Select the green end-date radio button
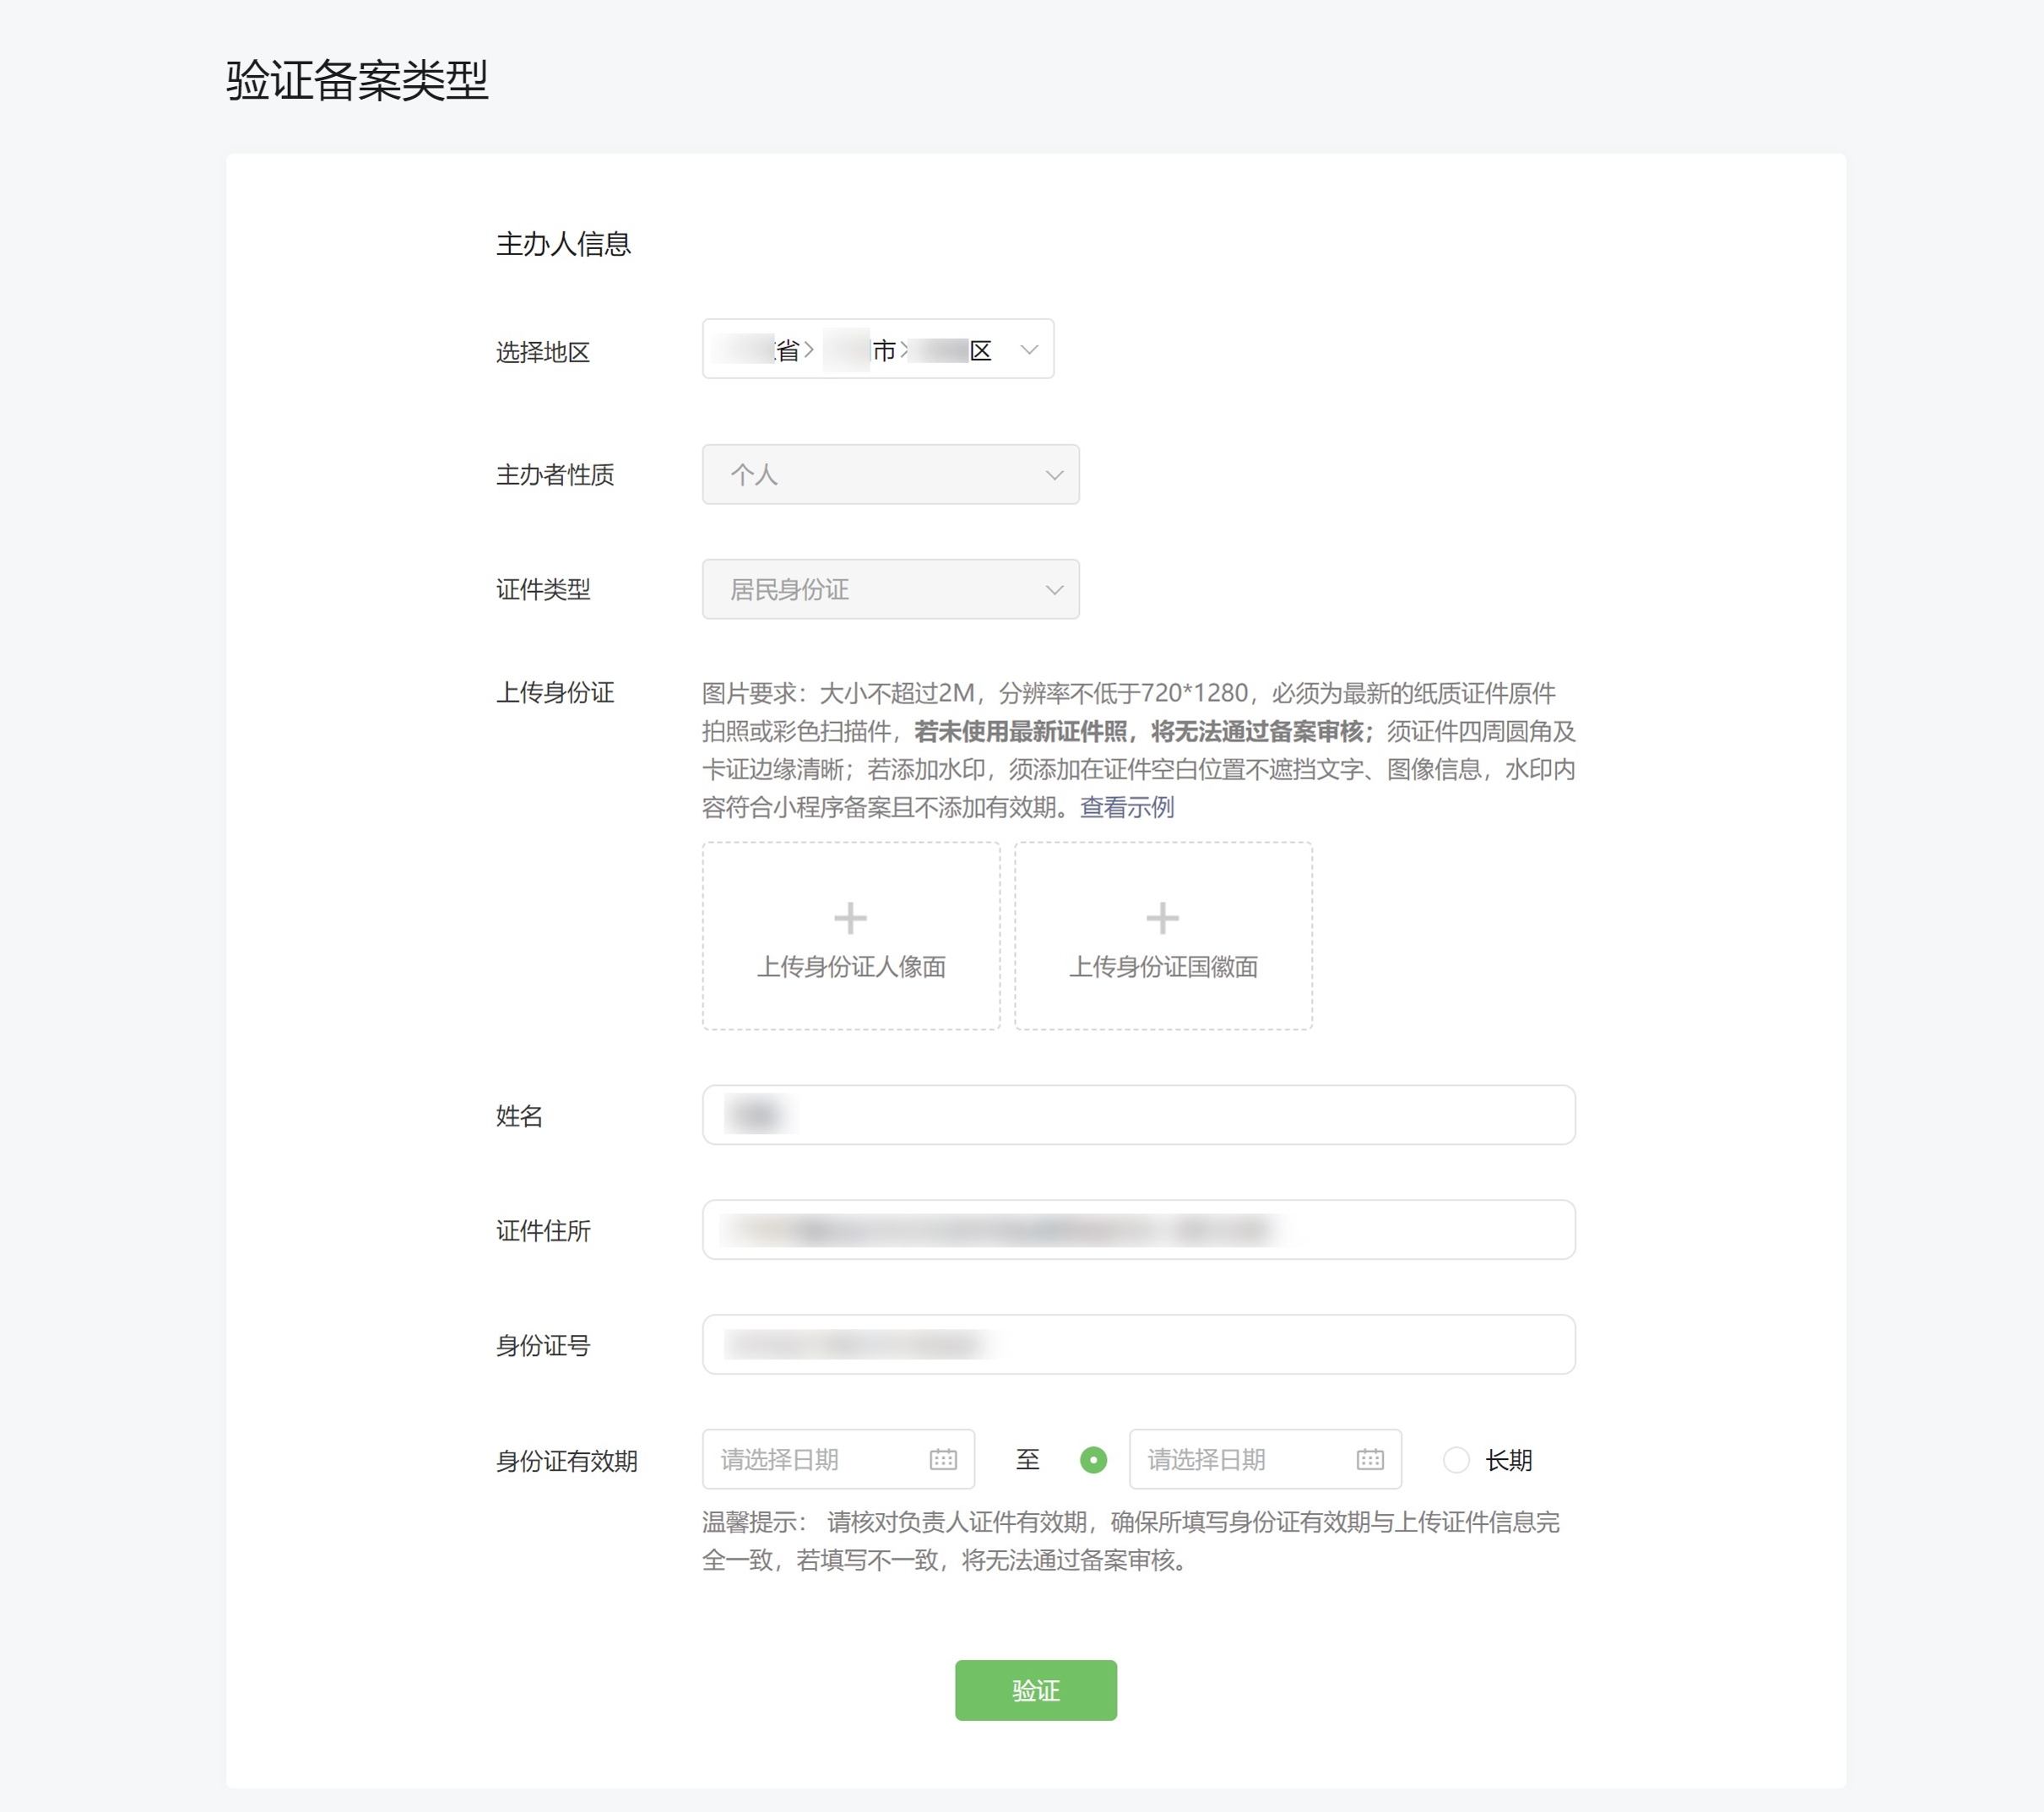 (1094, 1460)
